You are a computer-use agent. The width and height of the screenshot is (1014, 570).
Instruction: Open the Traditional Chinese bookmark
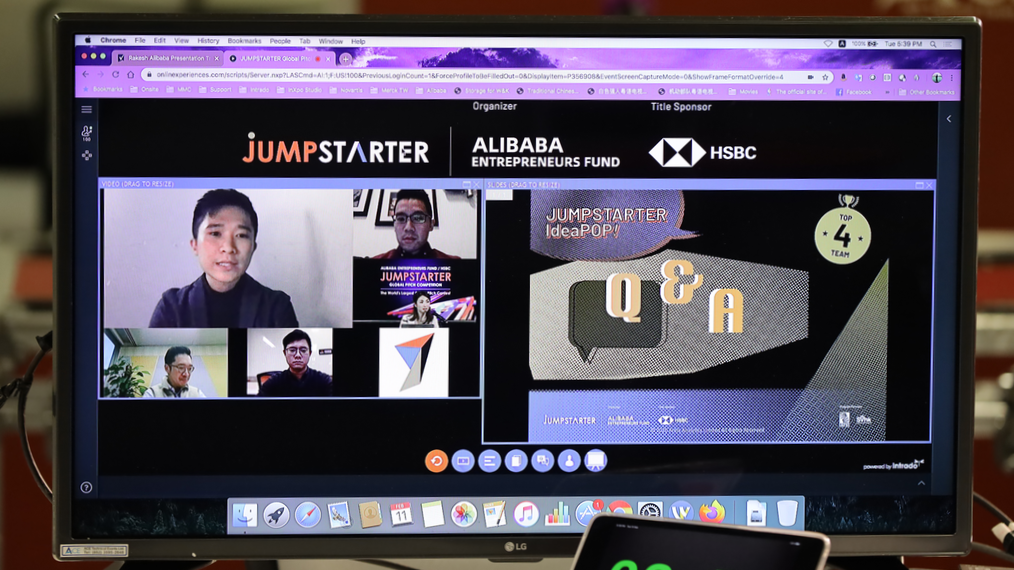click(546, 91)
